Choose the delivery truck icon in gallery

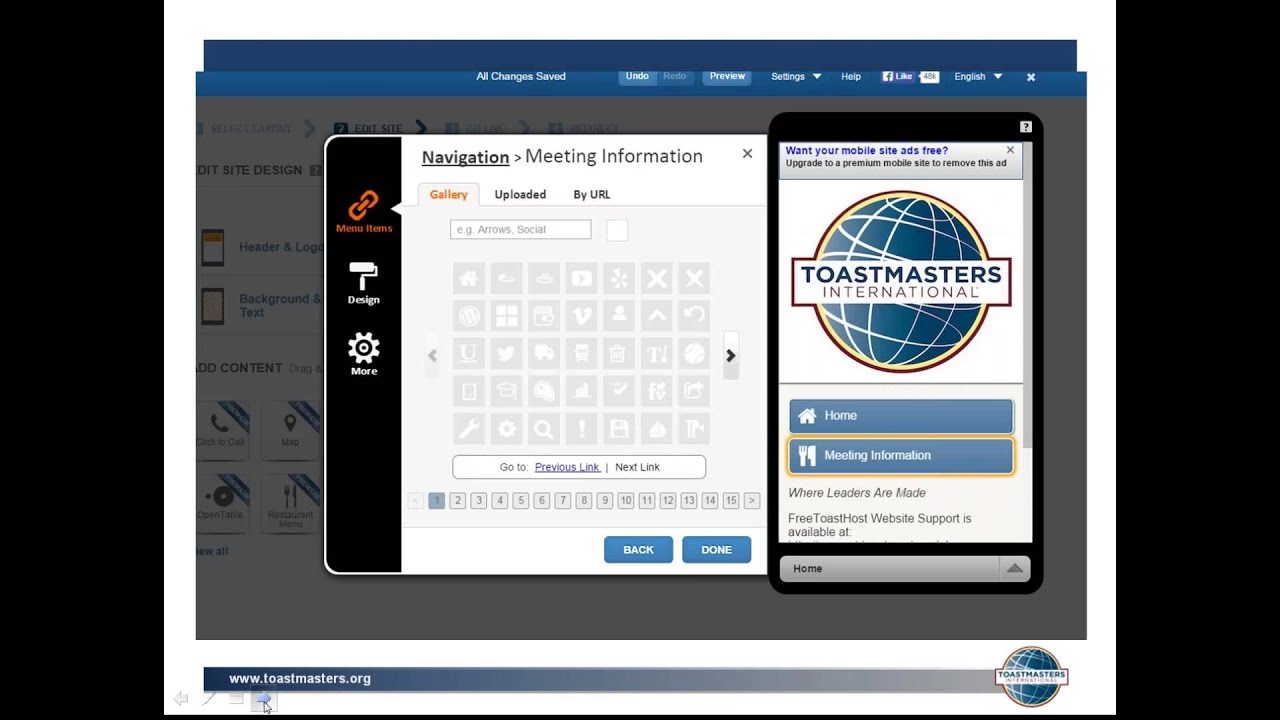543,353
